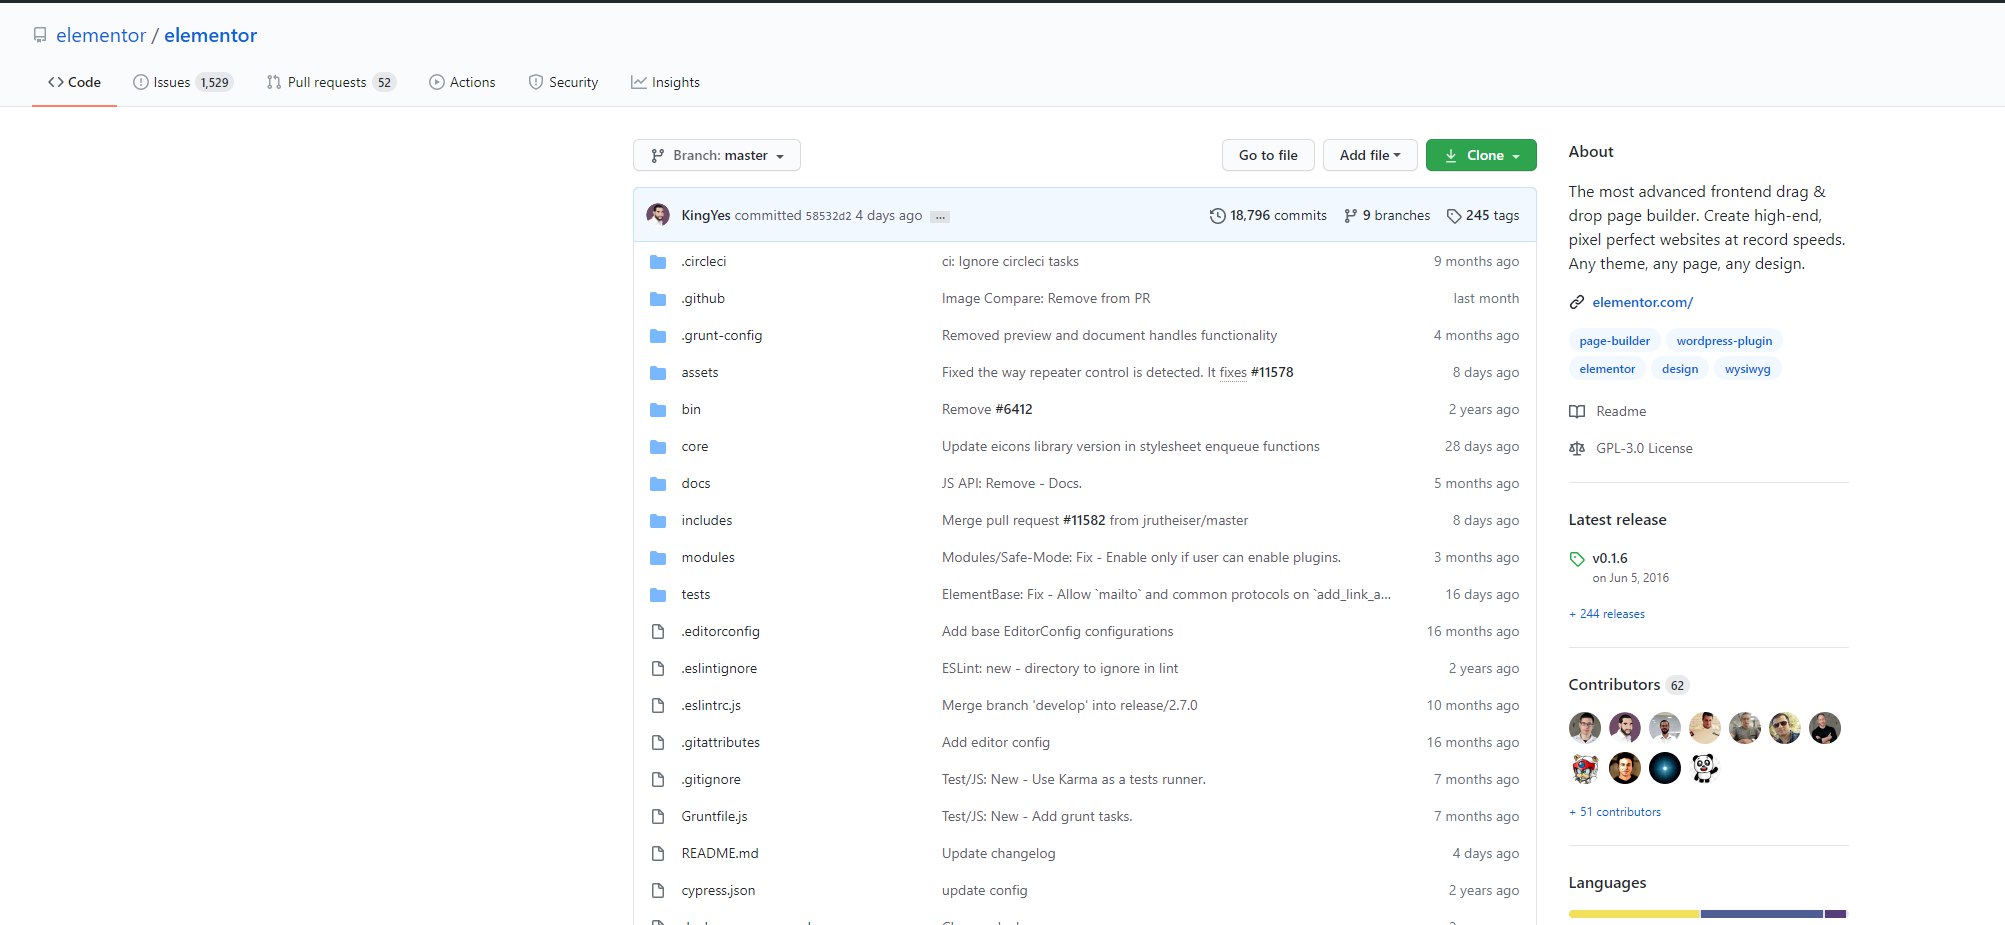Open the elementor.com/ website link
The height and width of the screenshot is (925, 2005).
1642,302
